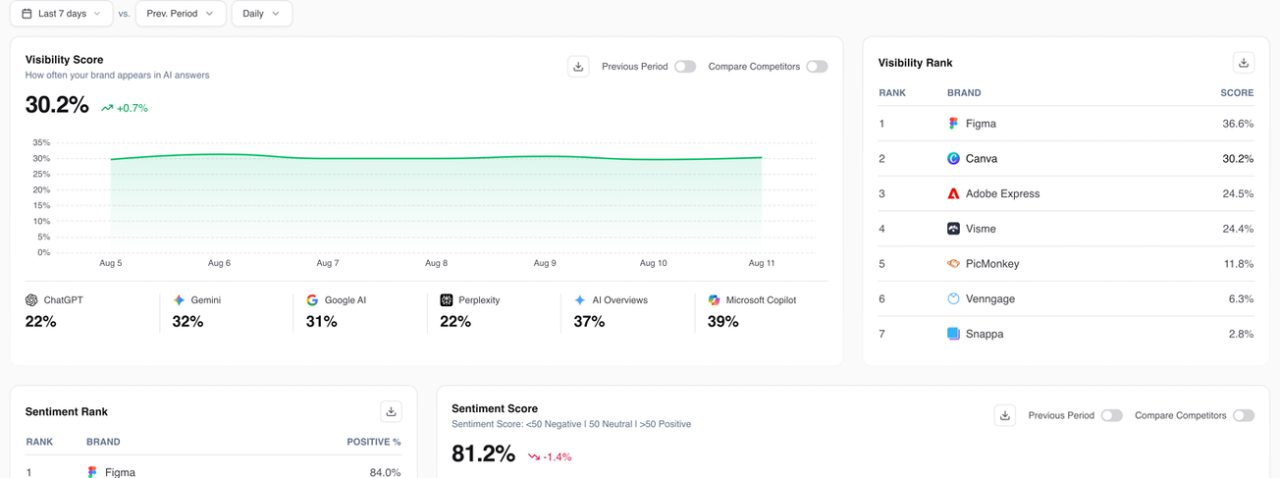The width and height of the screenshot is (1280, 478).
Task: Sort by POSITIVE % column header
Action: click(x=374, y=442)
